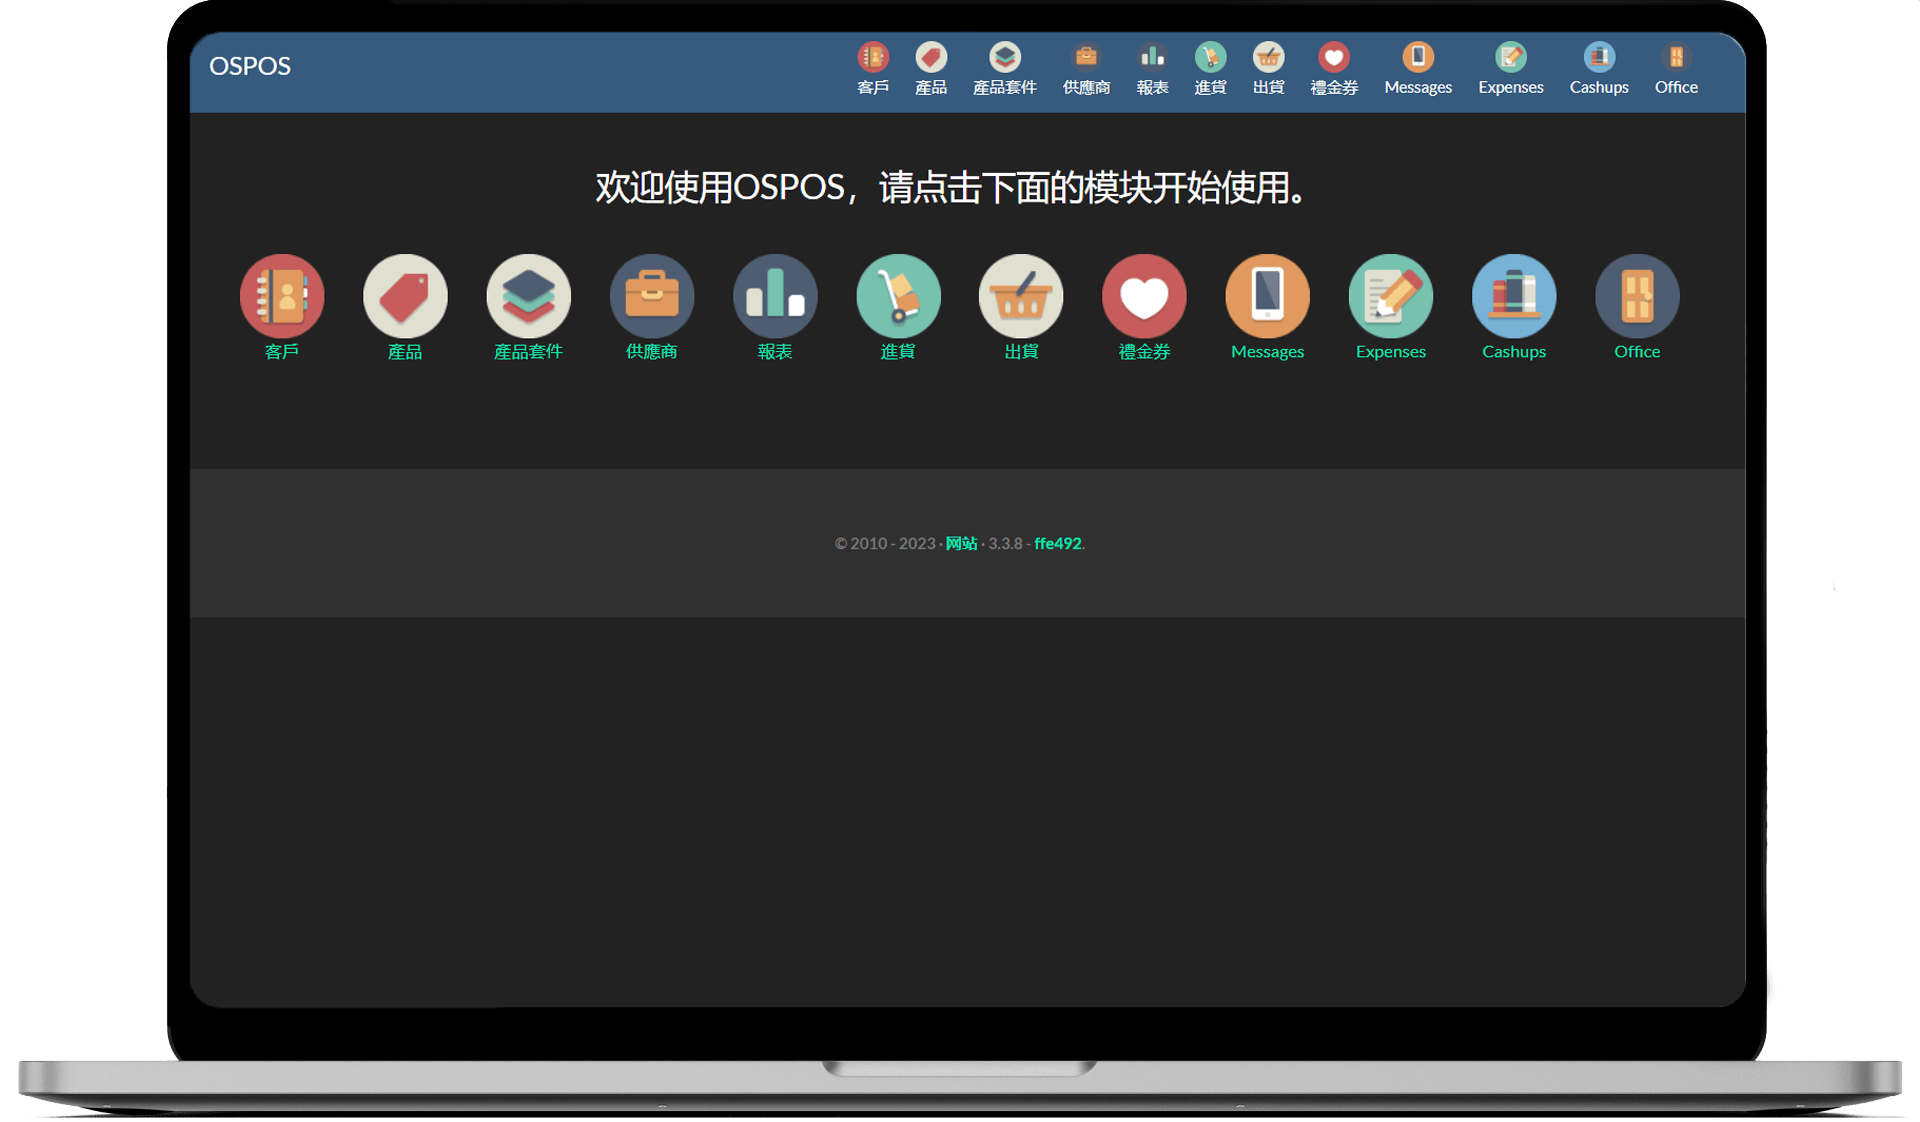The height and width of the screenshot is (1122, 1920).
Task: Click the large Expenses notepad icon
Action: [x=1390, y=296]
